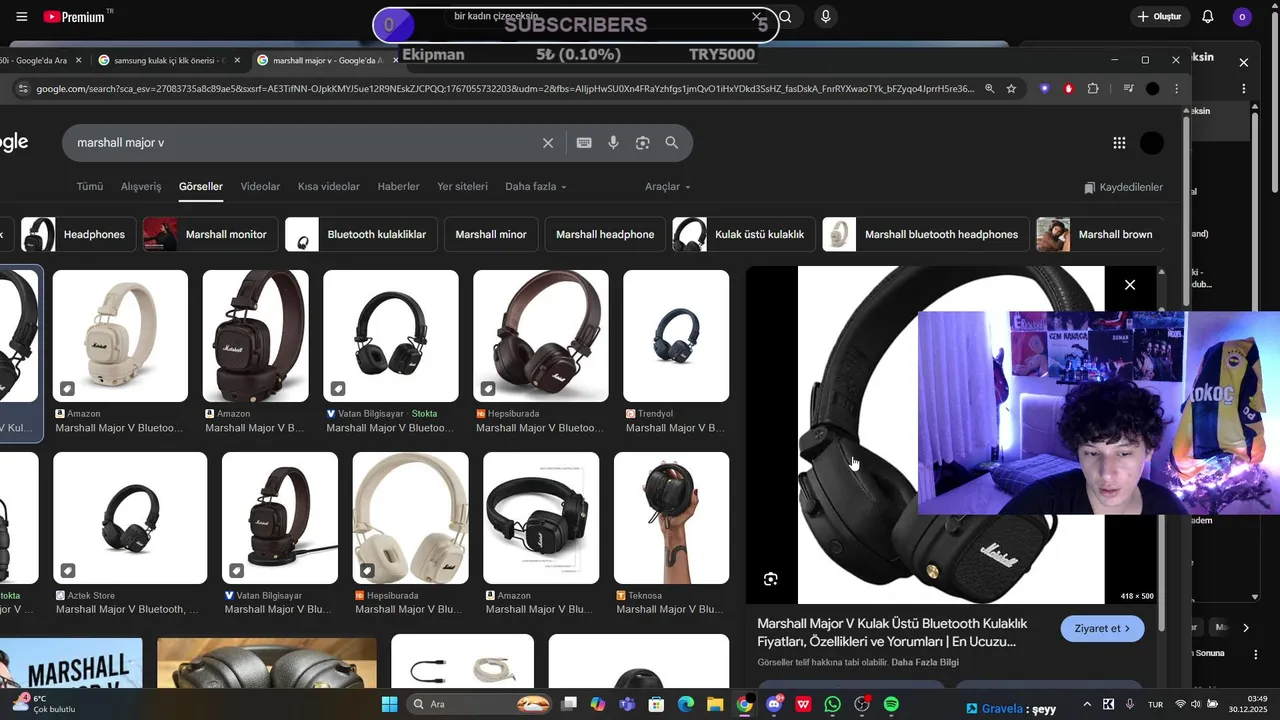Open the Chrome extensions puzzle menu
This screenshot has width=1280, height=720.
(x=1093, y=89)
